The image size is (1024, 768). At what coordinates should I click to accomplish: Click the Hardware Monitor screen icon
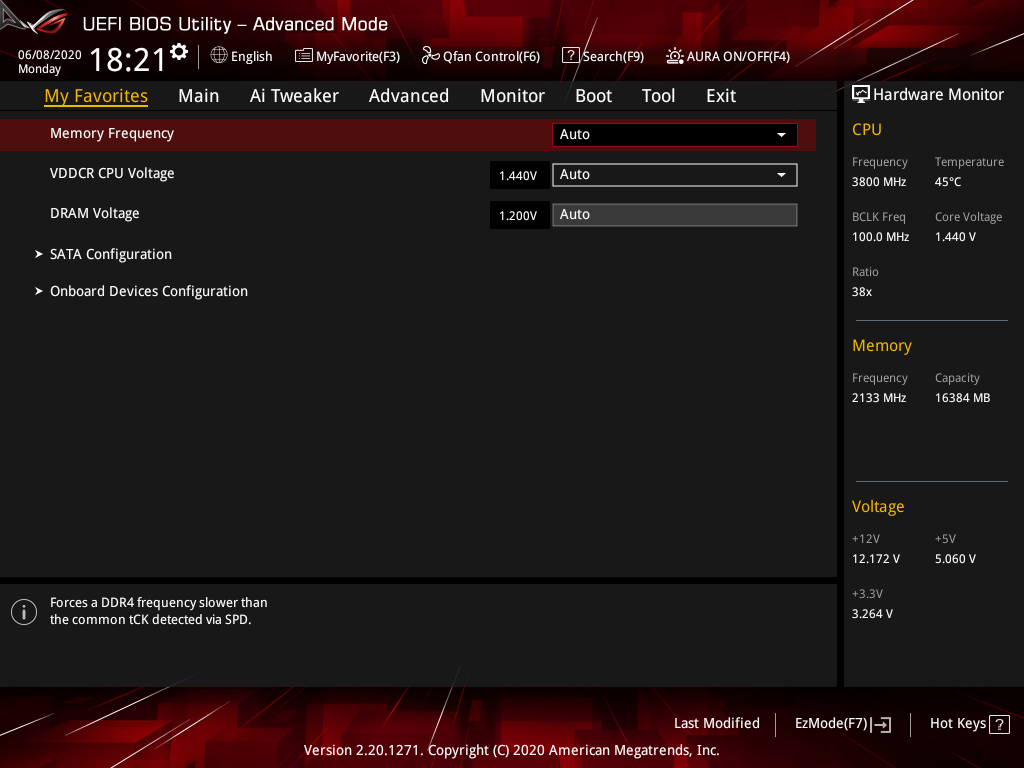click(861, 95)
